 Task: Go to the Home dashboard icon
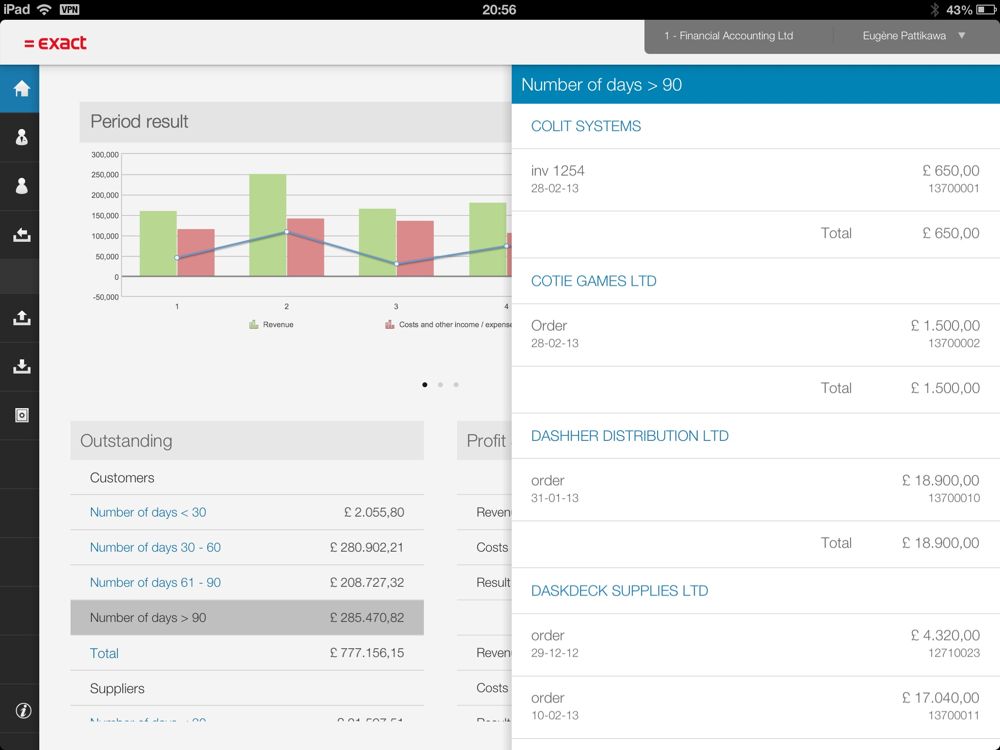(21, 89)
